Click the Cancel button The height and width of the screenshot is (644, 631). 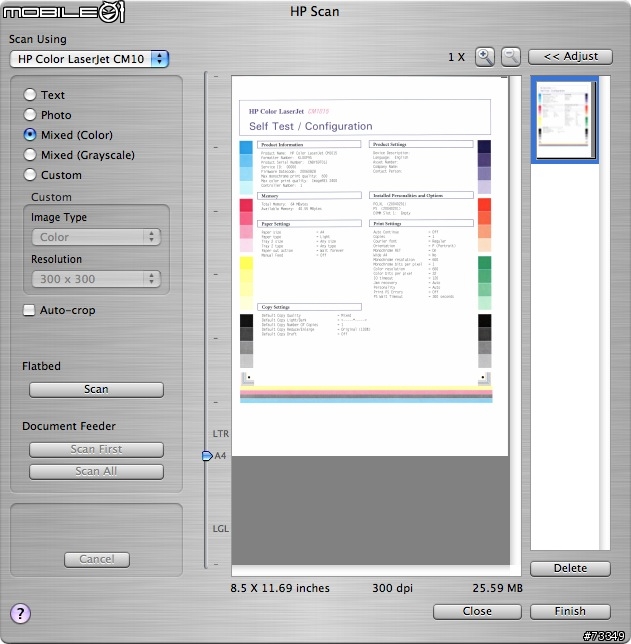coord(97,559)
